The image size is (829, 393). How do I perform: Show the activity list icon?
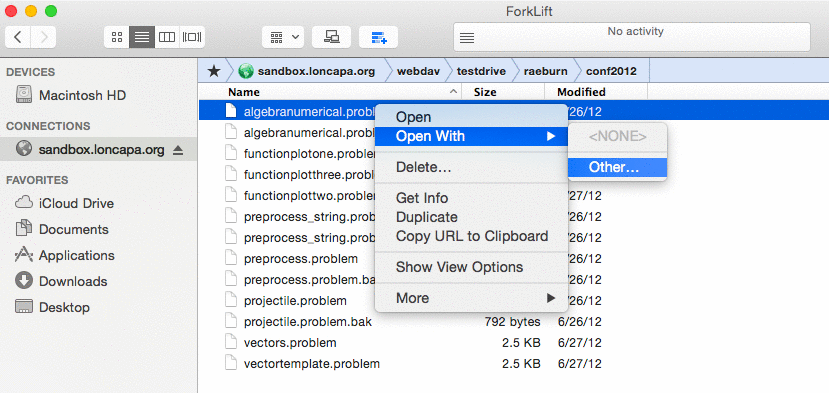(467, 38)
